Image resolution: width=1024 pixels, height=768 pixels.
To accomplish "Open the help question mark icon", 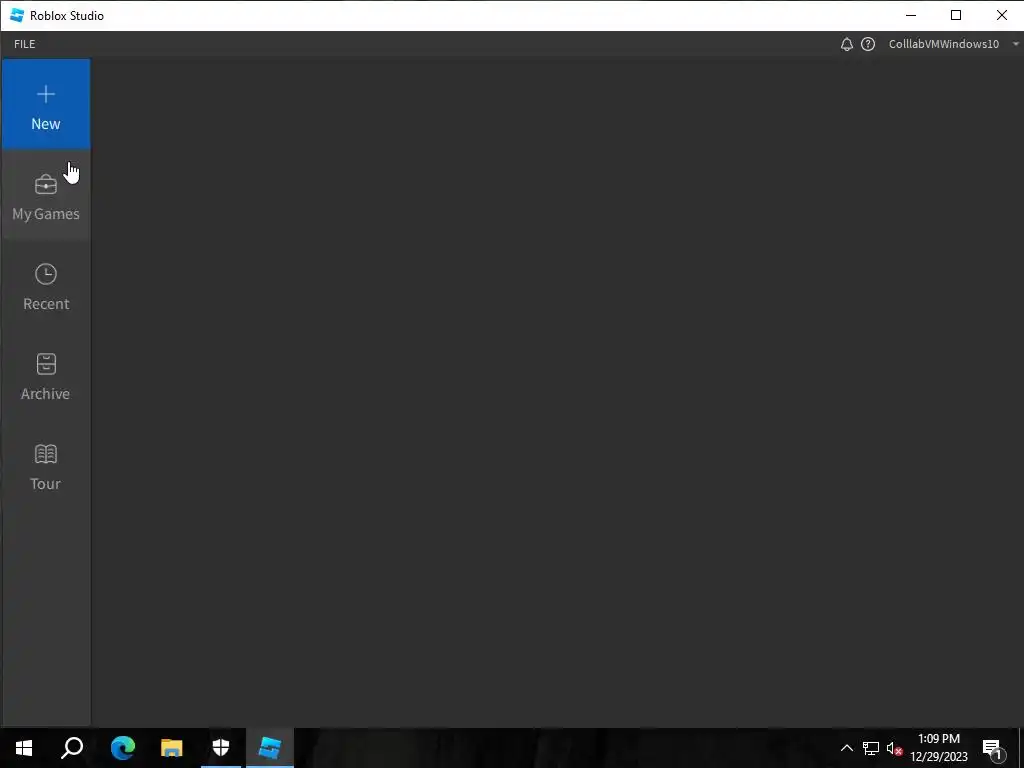I will pos(868,44).
